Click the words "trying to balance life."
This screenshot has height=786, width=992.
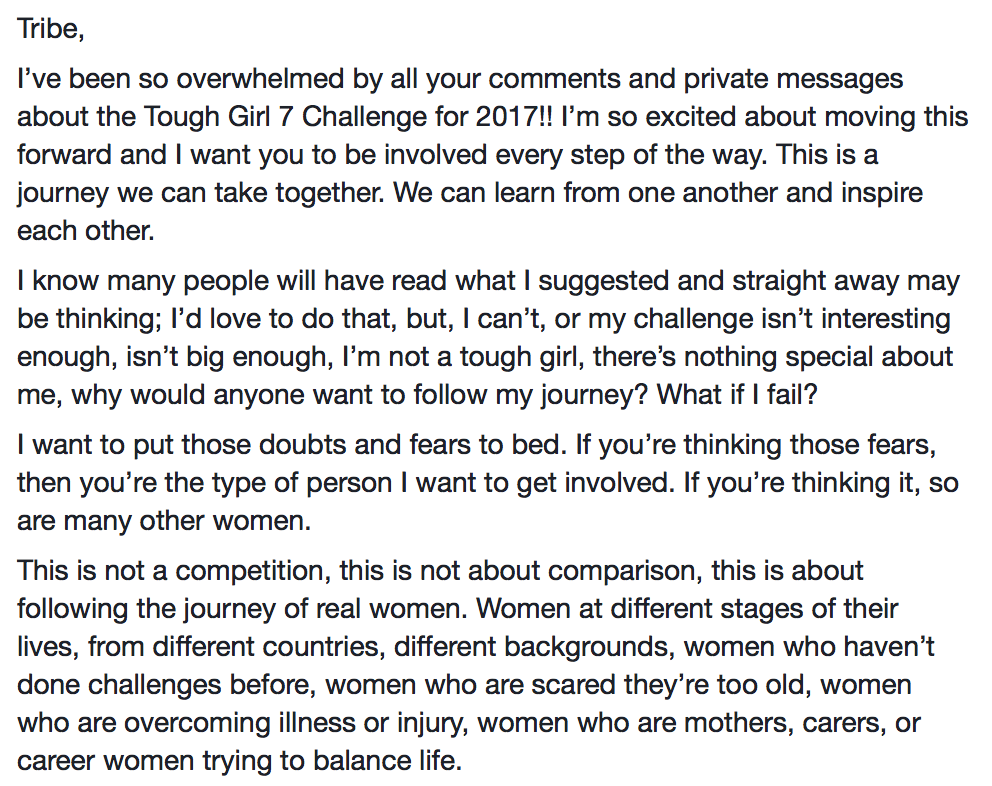(332, 761)
